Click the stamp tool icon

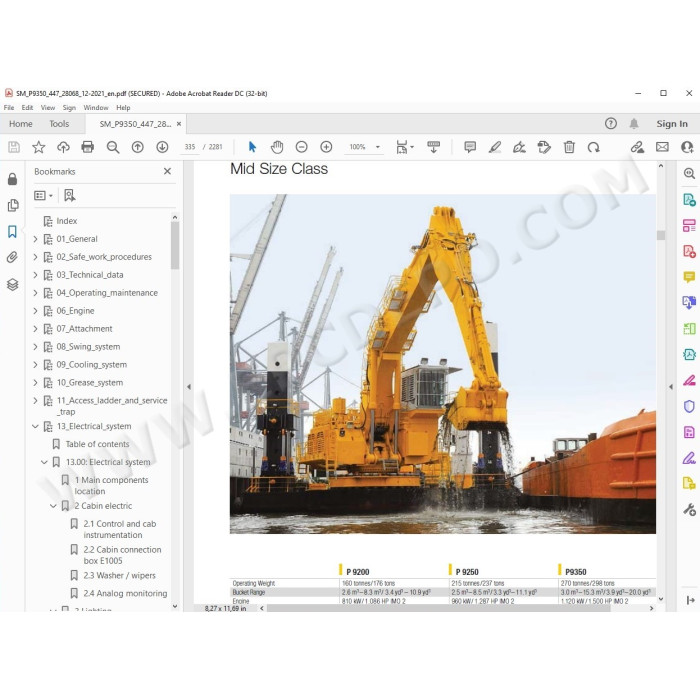(544, 147)
